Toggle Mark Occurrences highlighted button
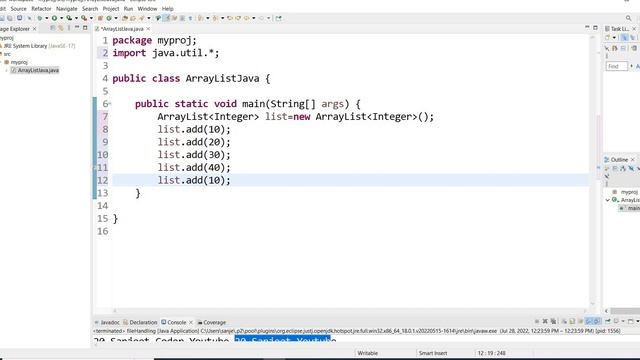 [x=167, y=18]
